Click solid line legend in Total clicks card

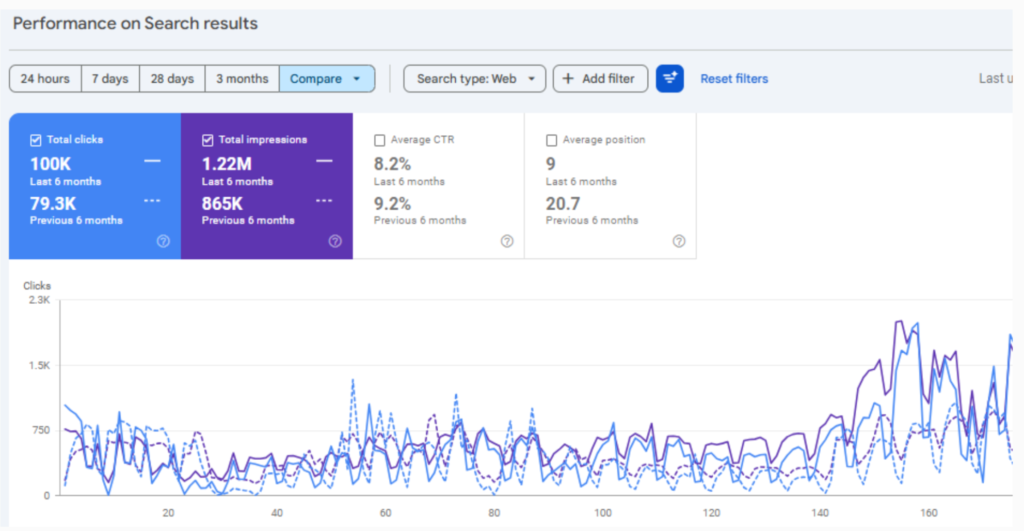(x=152, y=161)
